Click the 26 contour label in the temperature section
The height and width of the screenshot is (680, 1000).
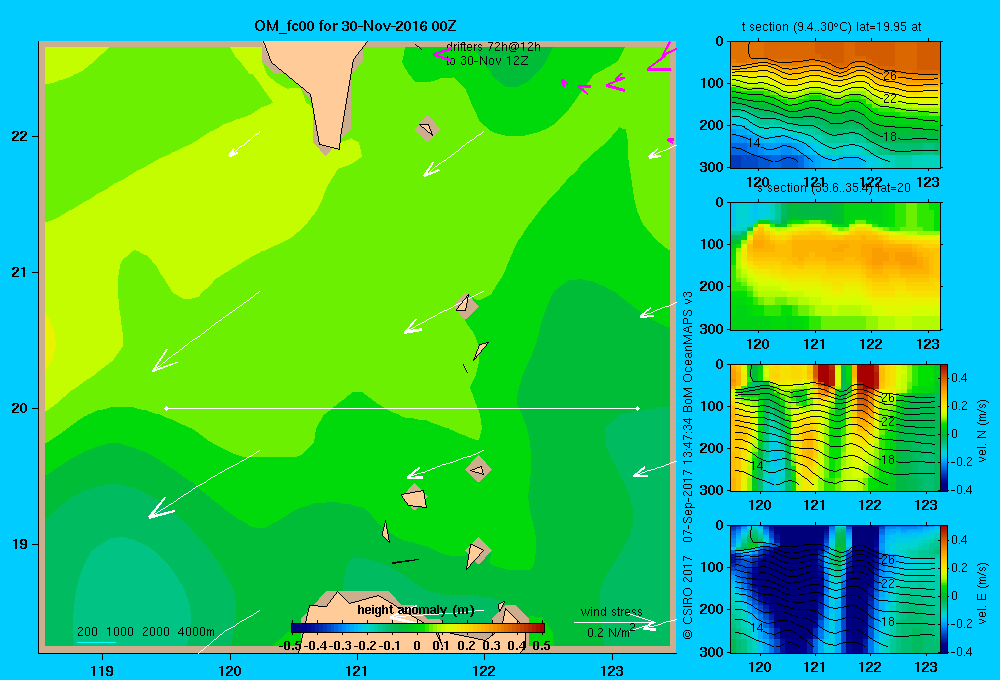(890, 76)
